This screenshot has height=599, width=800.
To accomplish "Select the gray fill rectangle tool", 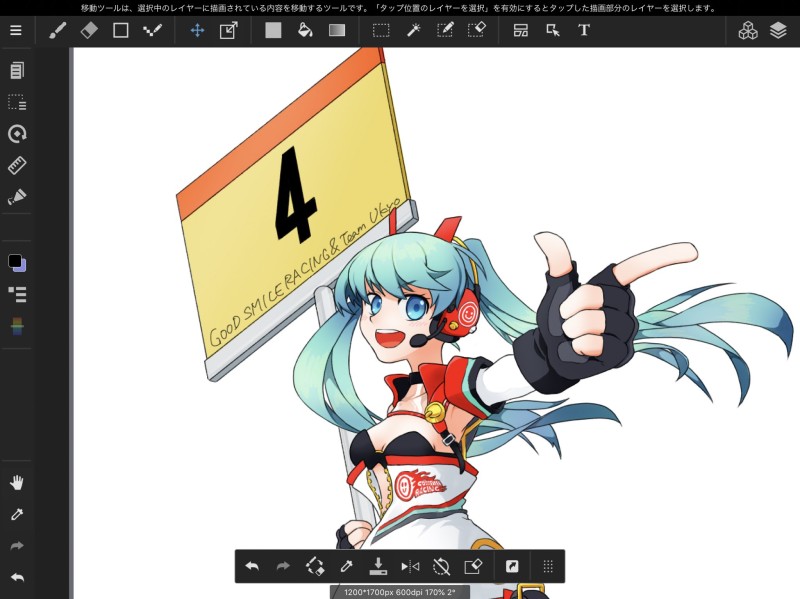I will coord(273,31).
